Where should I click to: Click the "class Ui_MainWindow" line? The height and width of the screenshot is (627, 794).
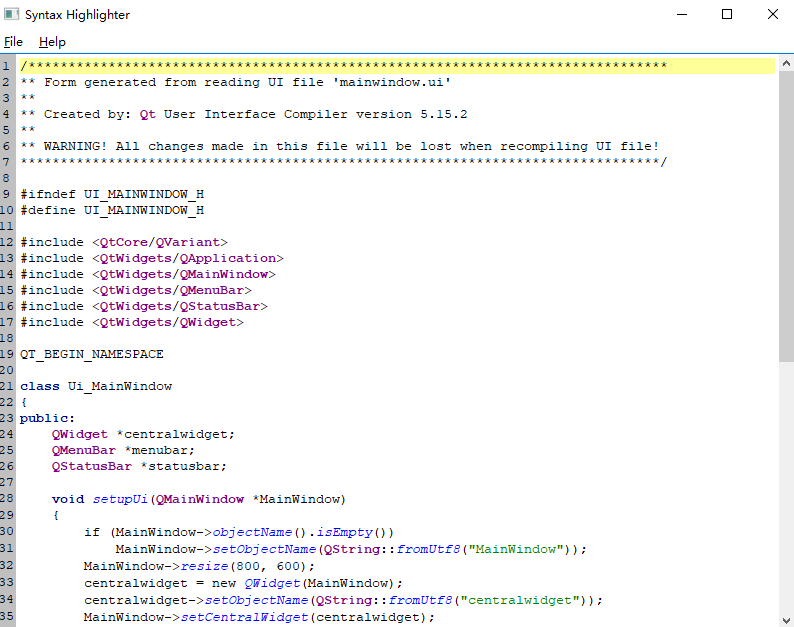(96, 386)
